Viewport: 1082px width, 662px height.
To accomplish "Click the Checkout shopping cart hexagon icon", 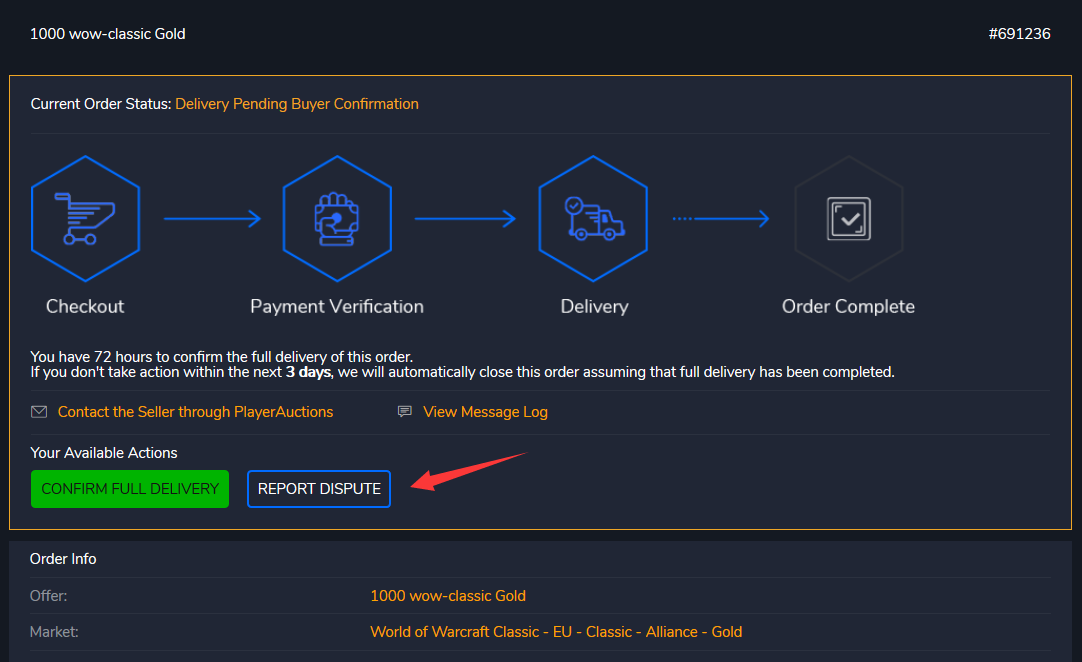I will 85,219.
